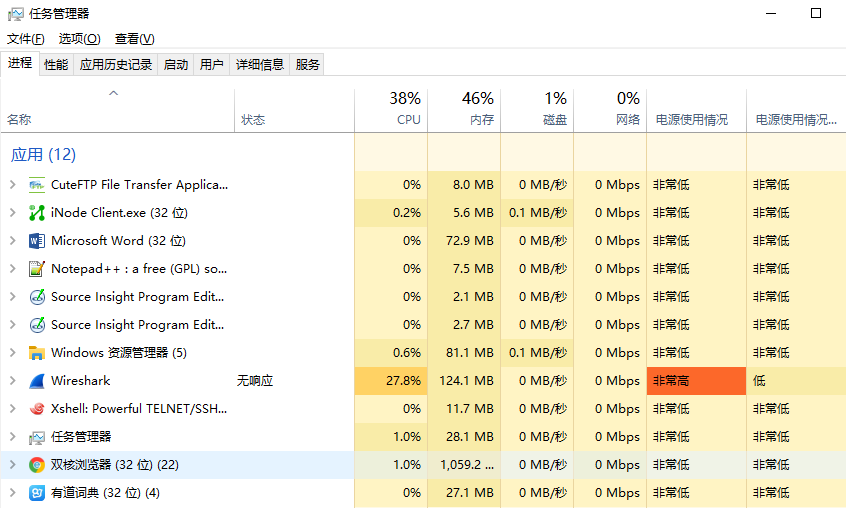Expand the Windows 资源管理器 (5) group
846x508 pixels.
13,353
